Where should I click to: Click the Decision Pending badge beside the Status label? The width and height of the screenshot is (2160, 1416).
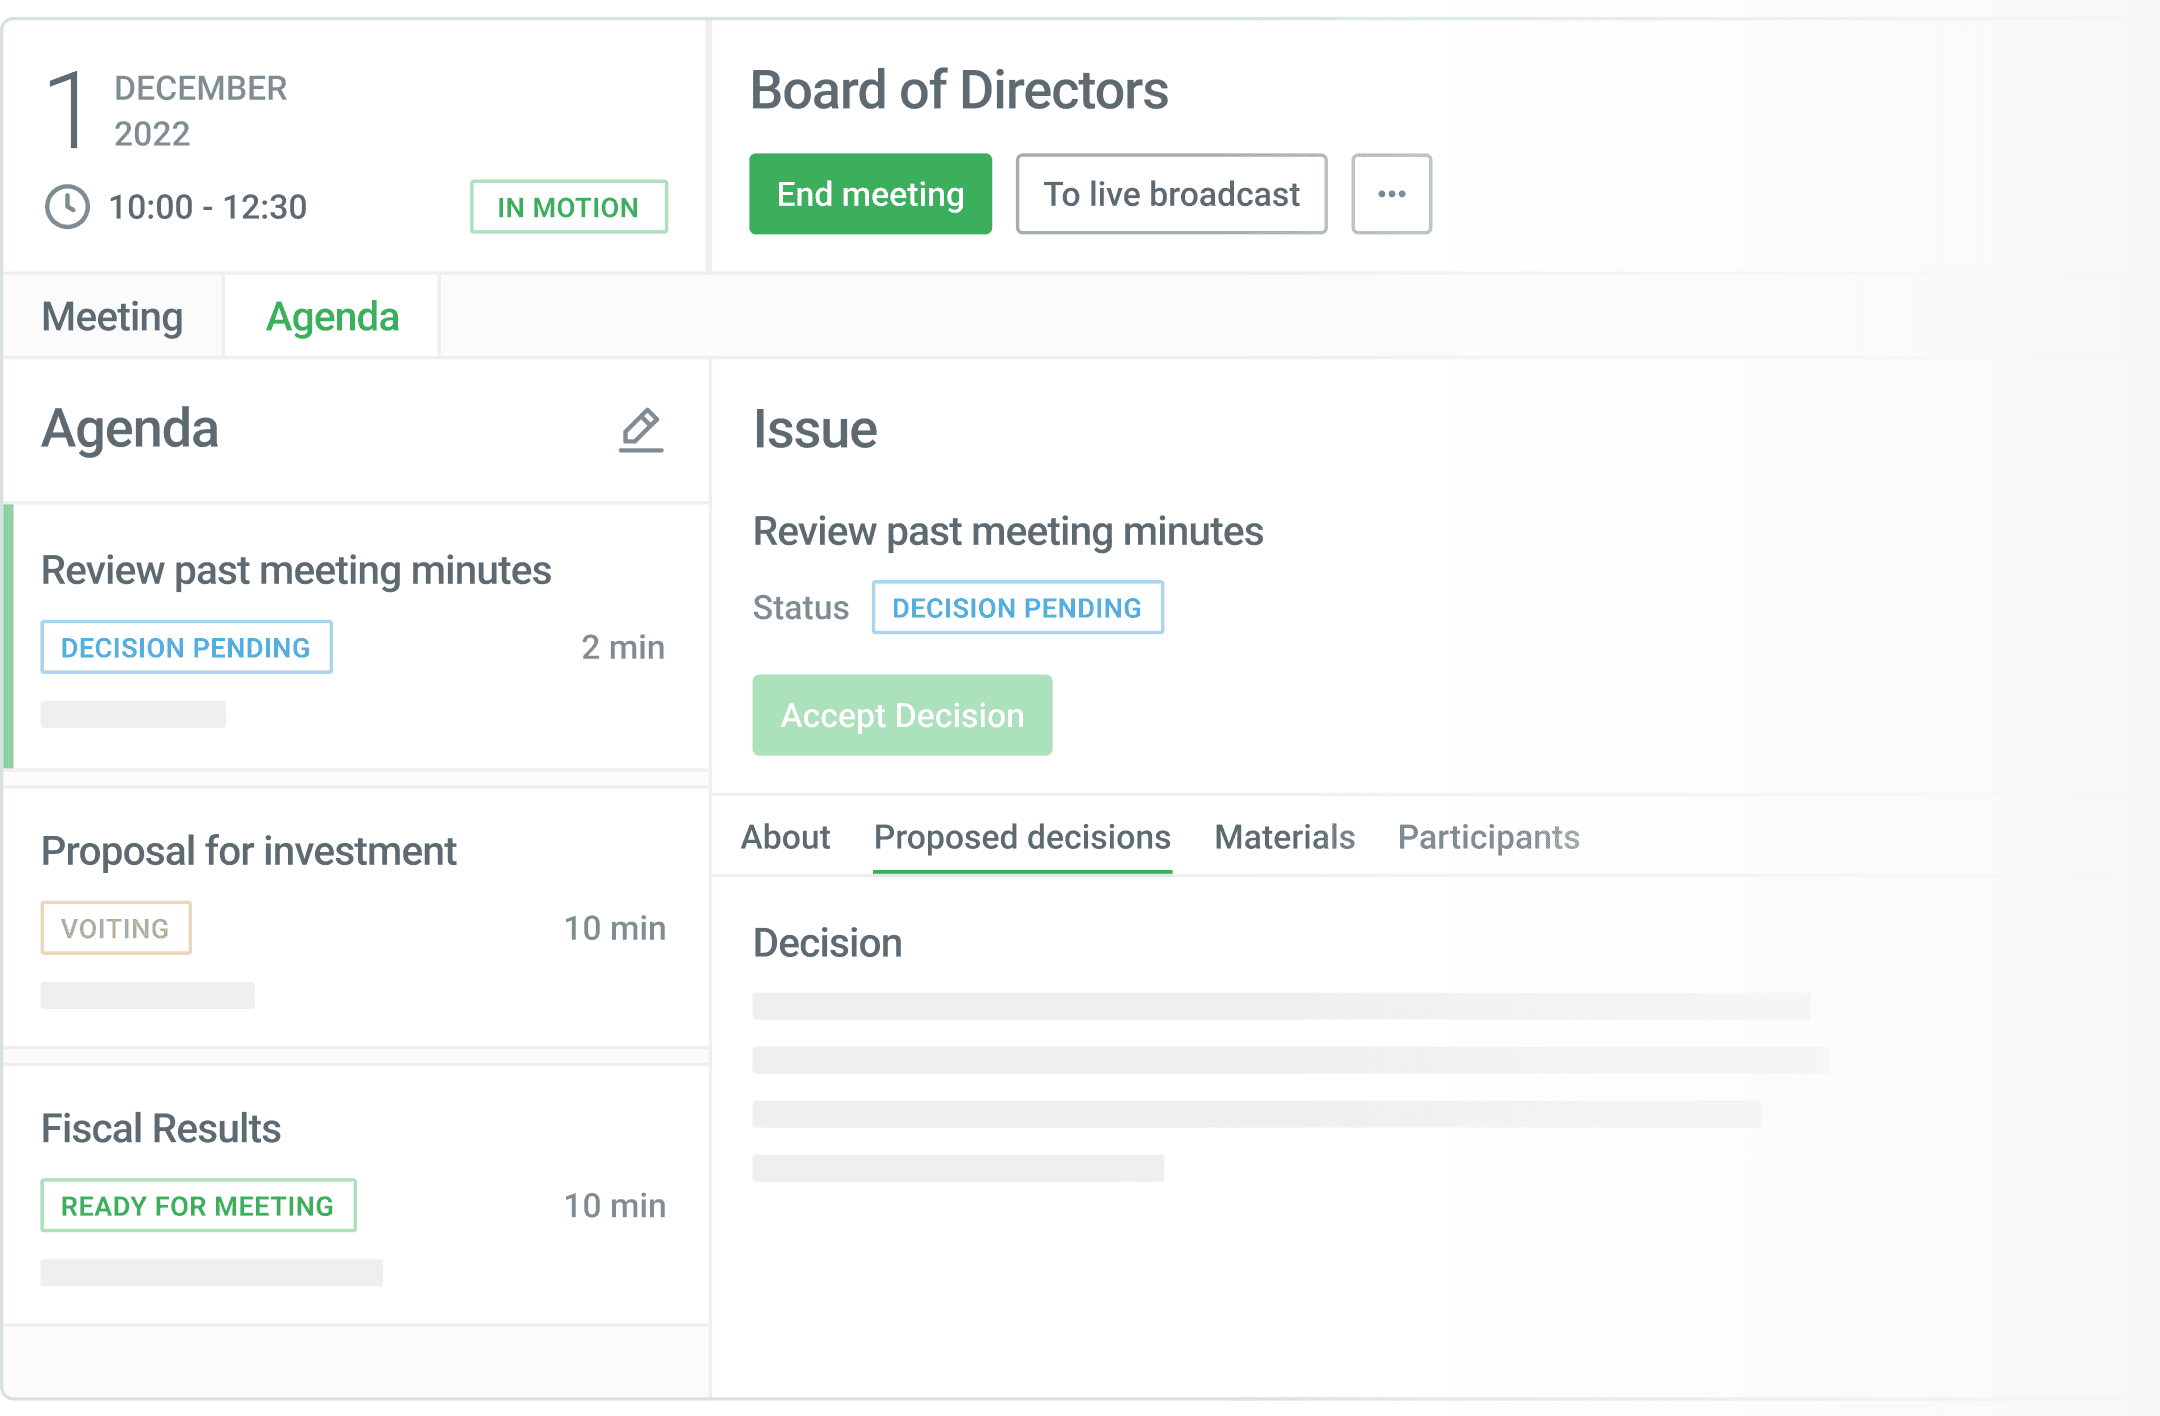(x=1017, y=608)
